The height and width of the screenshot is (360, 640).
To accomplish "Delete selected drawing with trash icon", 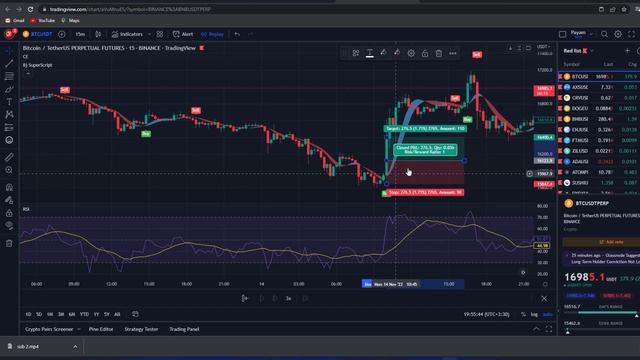I will point(439,53).
